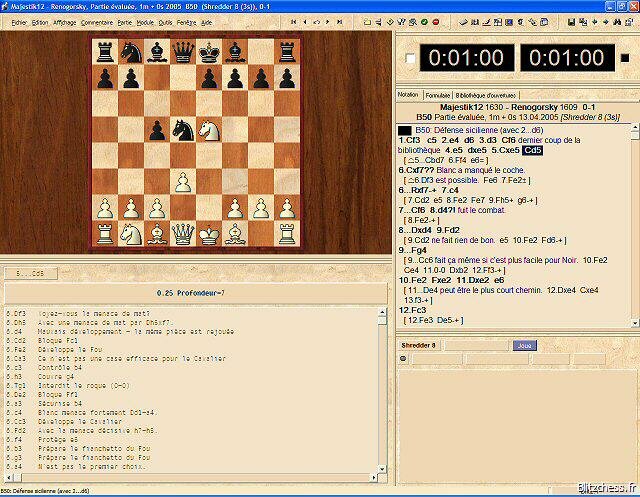Step back one move in the toolbar
The width and height of the screenshot is (640, 497).
point(305,21)
